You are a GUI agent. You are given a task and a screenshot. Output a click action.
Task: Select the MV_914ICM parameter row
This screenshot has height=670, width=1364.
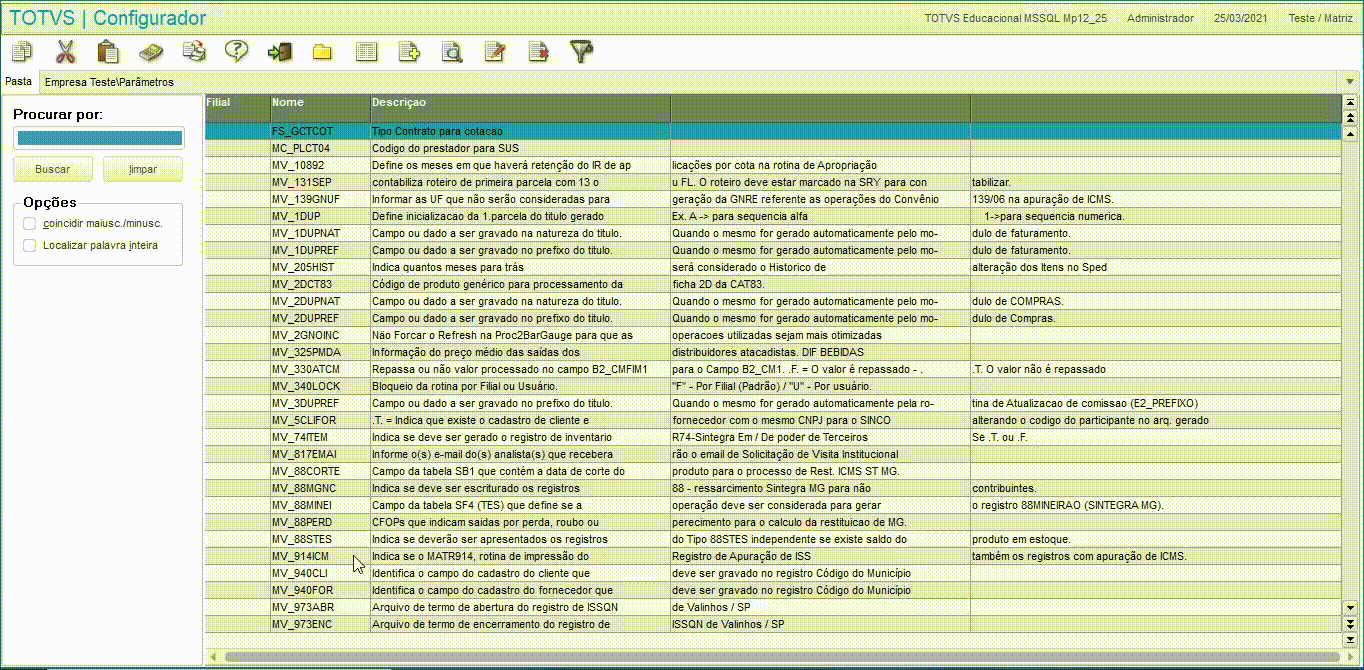[x=772, y=556]
